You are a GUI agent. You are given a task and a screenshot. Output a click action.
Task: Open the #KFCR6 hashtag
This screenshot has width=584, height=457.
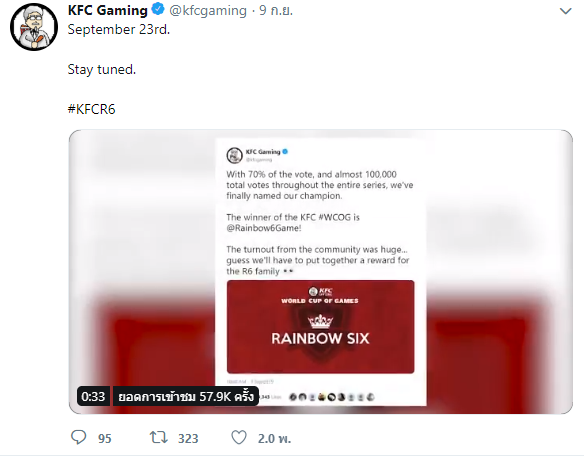click(92, 110)
